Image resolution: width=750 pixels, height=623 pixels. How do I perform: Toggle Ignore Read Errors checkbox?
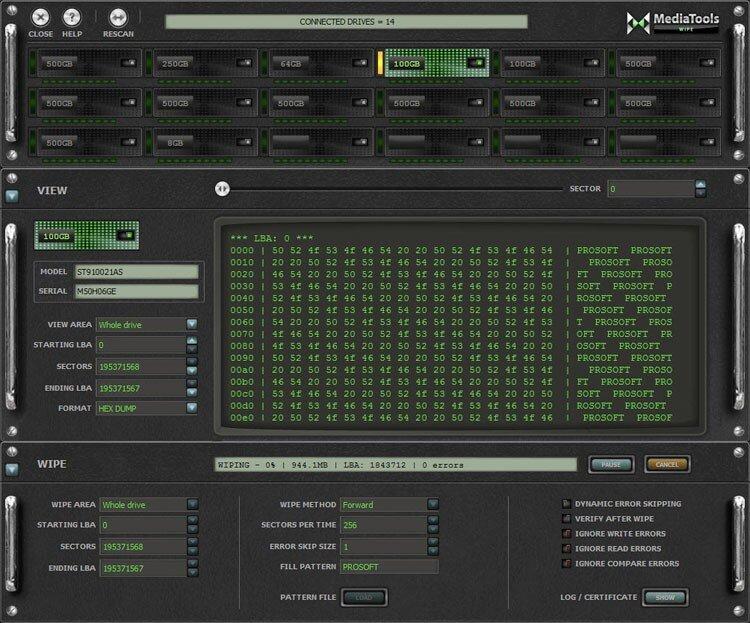(565, 549)
